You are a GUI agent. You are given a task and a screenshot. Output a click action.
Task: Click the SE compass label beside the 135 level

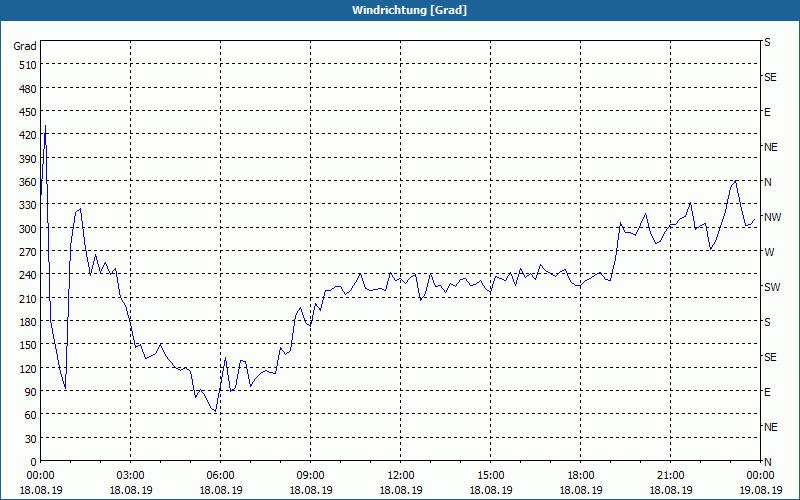(770, 357)
